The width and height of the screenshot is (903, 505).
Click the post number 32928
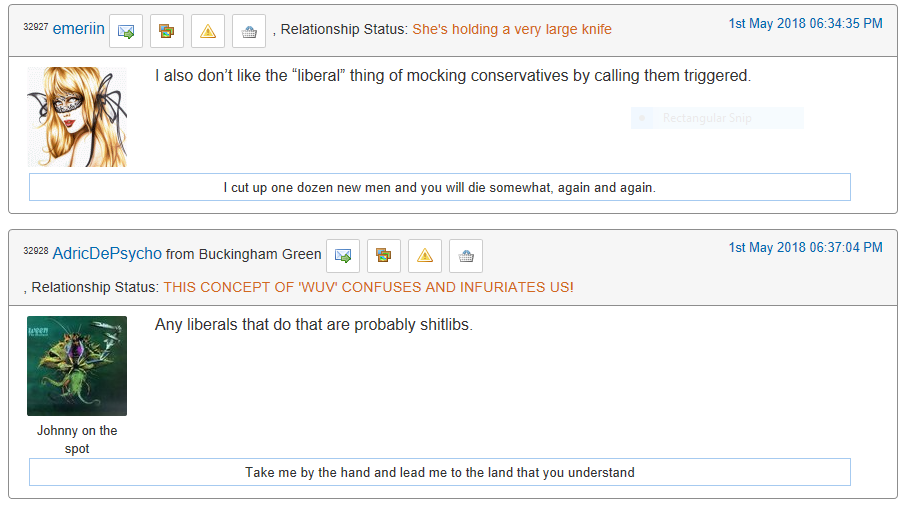(x=36, y=250)
